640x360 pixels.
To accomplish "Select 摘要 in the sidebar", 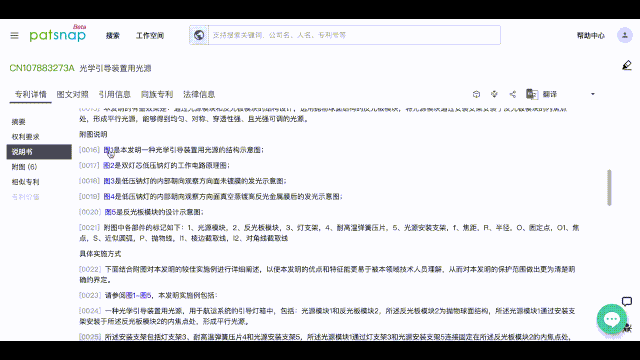I will tap(18, 122).
